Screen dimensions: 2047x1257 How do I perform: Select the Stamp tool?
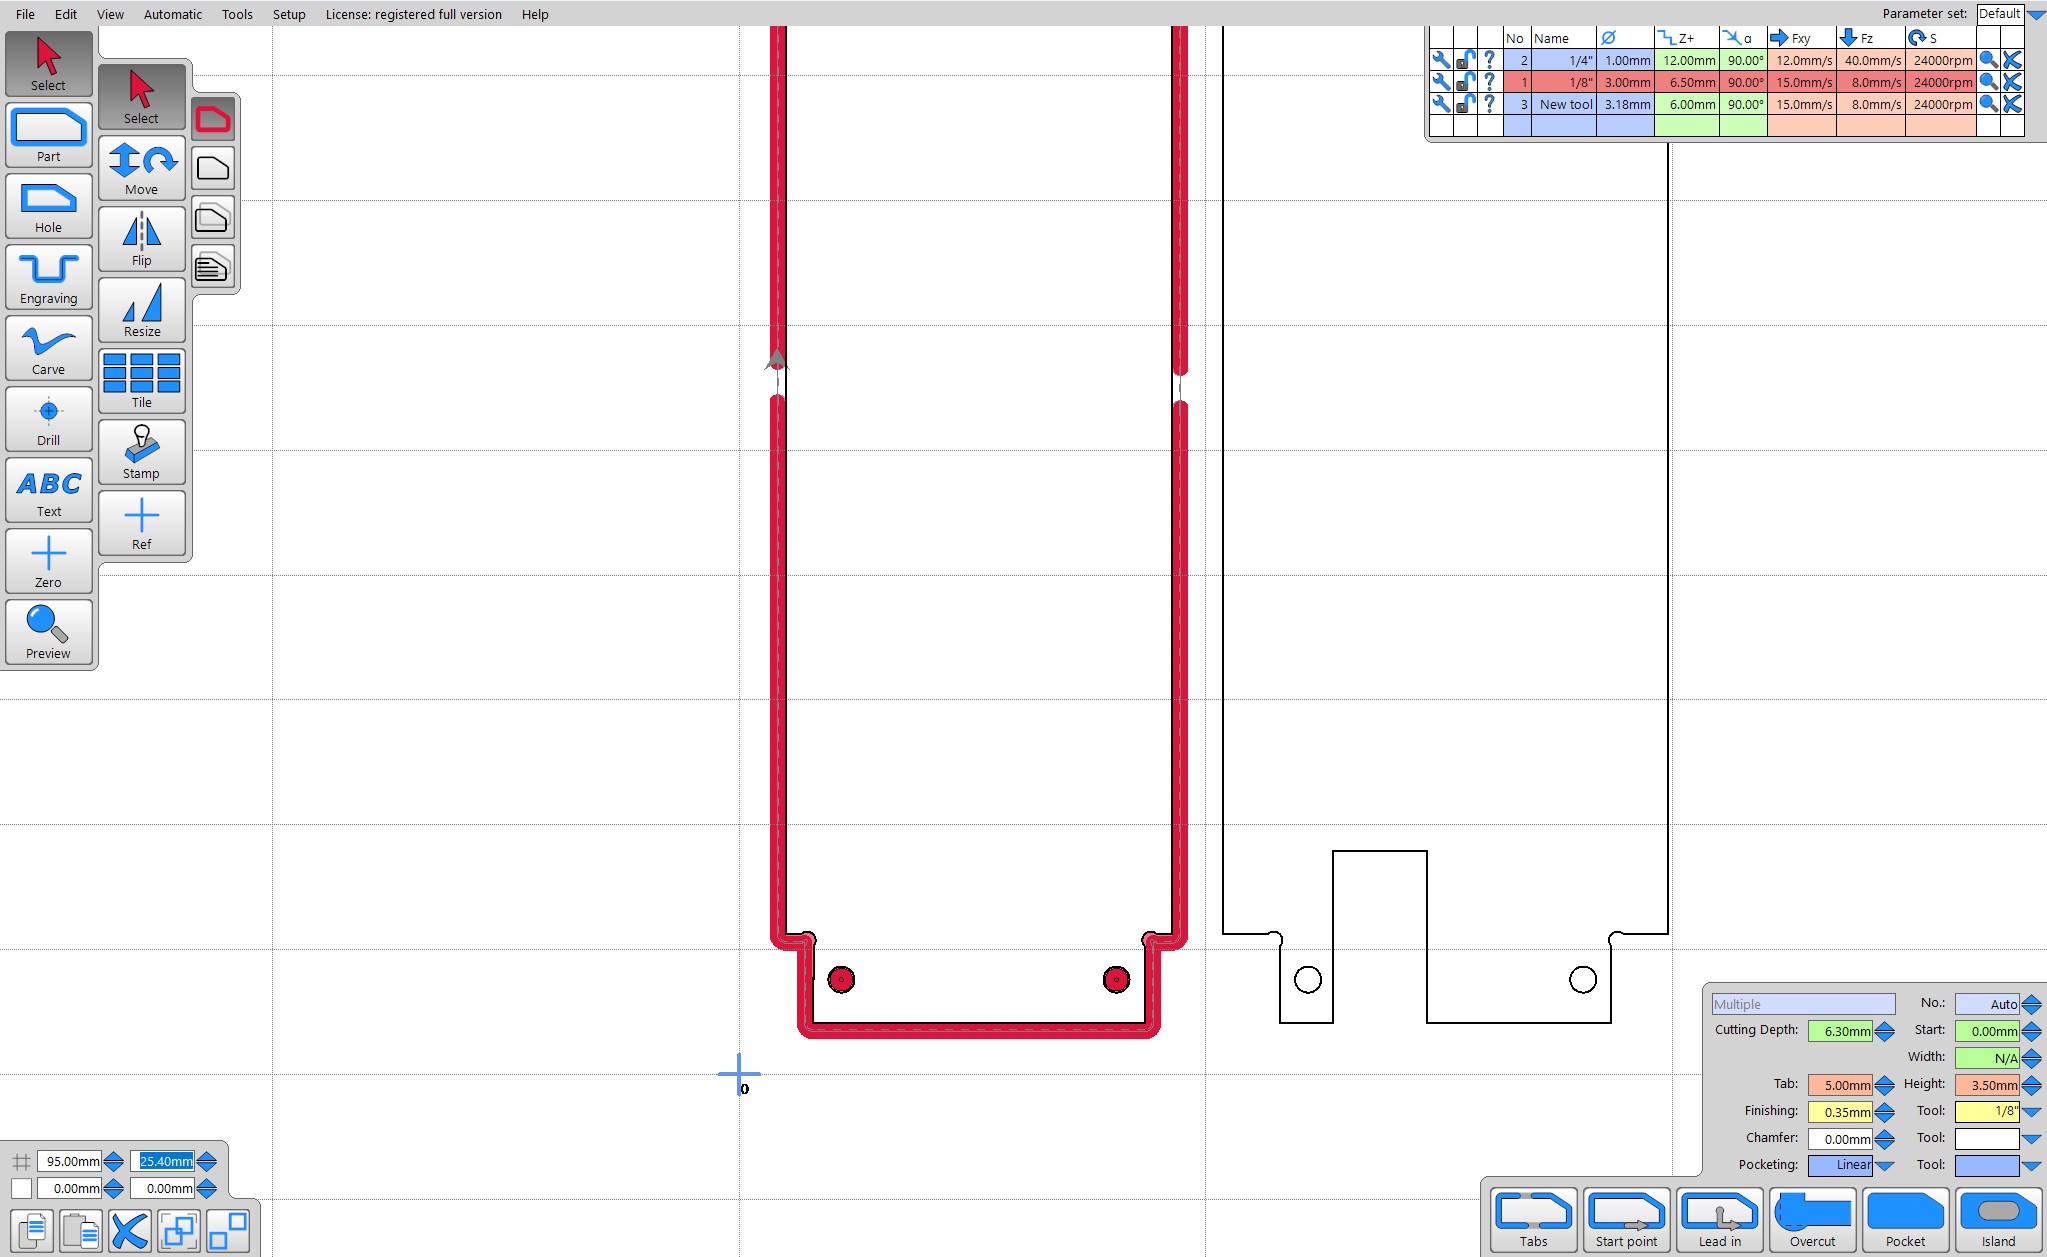pos(141,452)
